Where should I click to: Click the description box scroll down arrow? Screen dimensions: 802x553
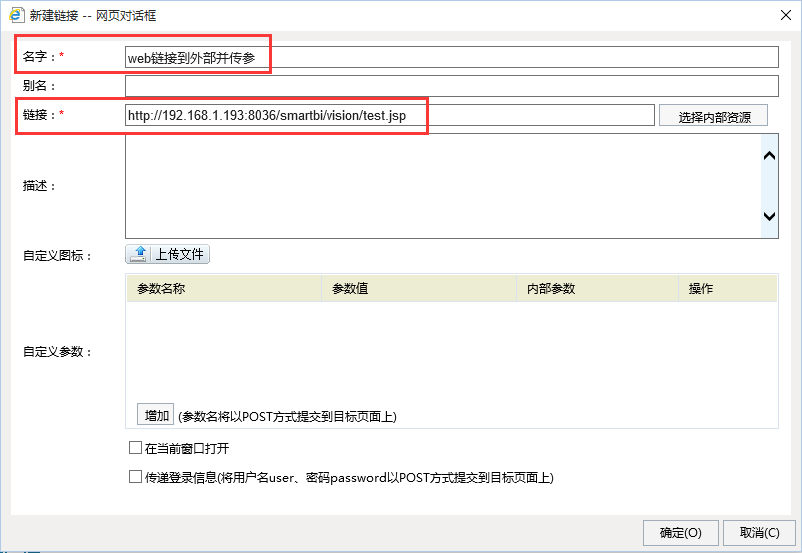coord(769,216)
